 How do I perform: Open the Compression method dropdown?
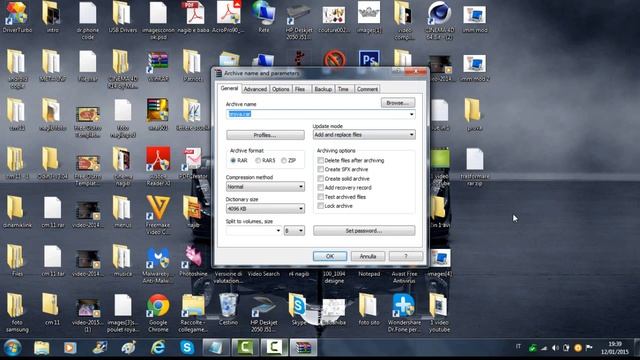click(265, 187)
